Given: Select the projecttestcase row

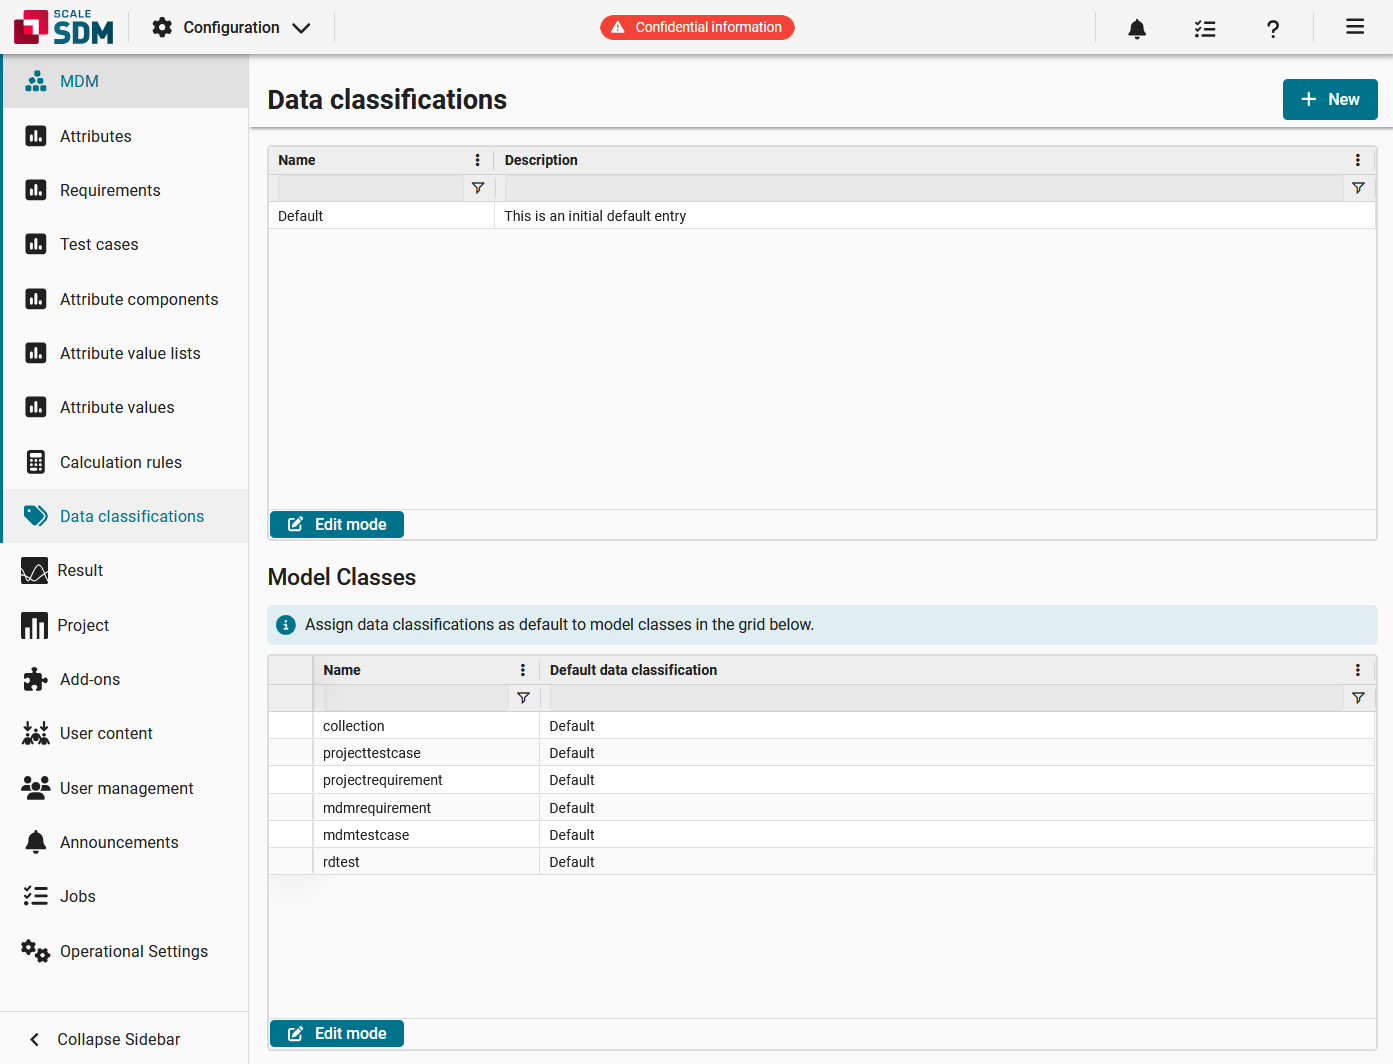Looking at the screenshot, I should click(822, 753).
